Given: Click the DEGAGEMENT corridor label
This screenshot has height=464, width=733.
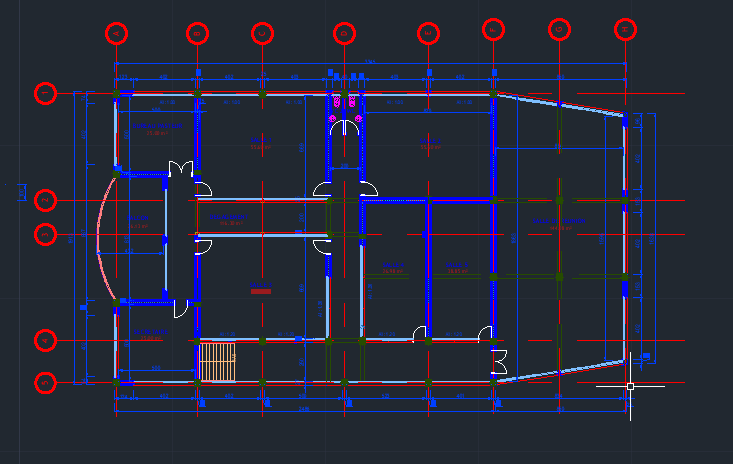Looking at the screenshot, I should (229, 217).
